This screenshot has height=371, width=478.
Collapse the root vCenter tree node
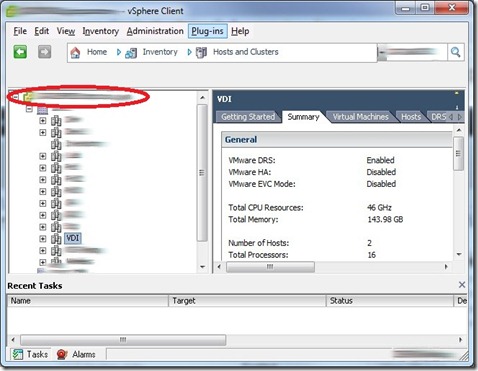[16, 97]
